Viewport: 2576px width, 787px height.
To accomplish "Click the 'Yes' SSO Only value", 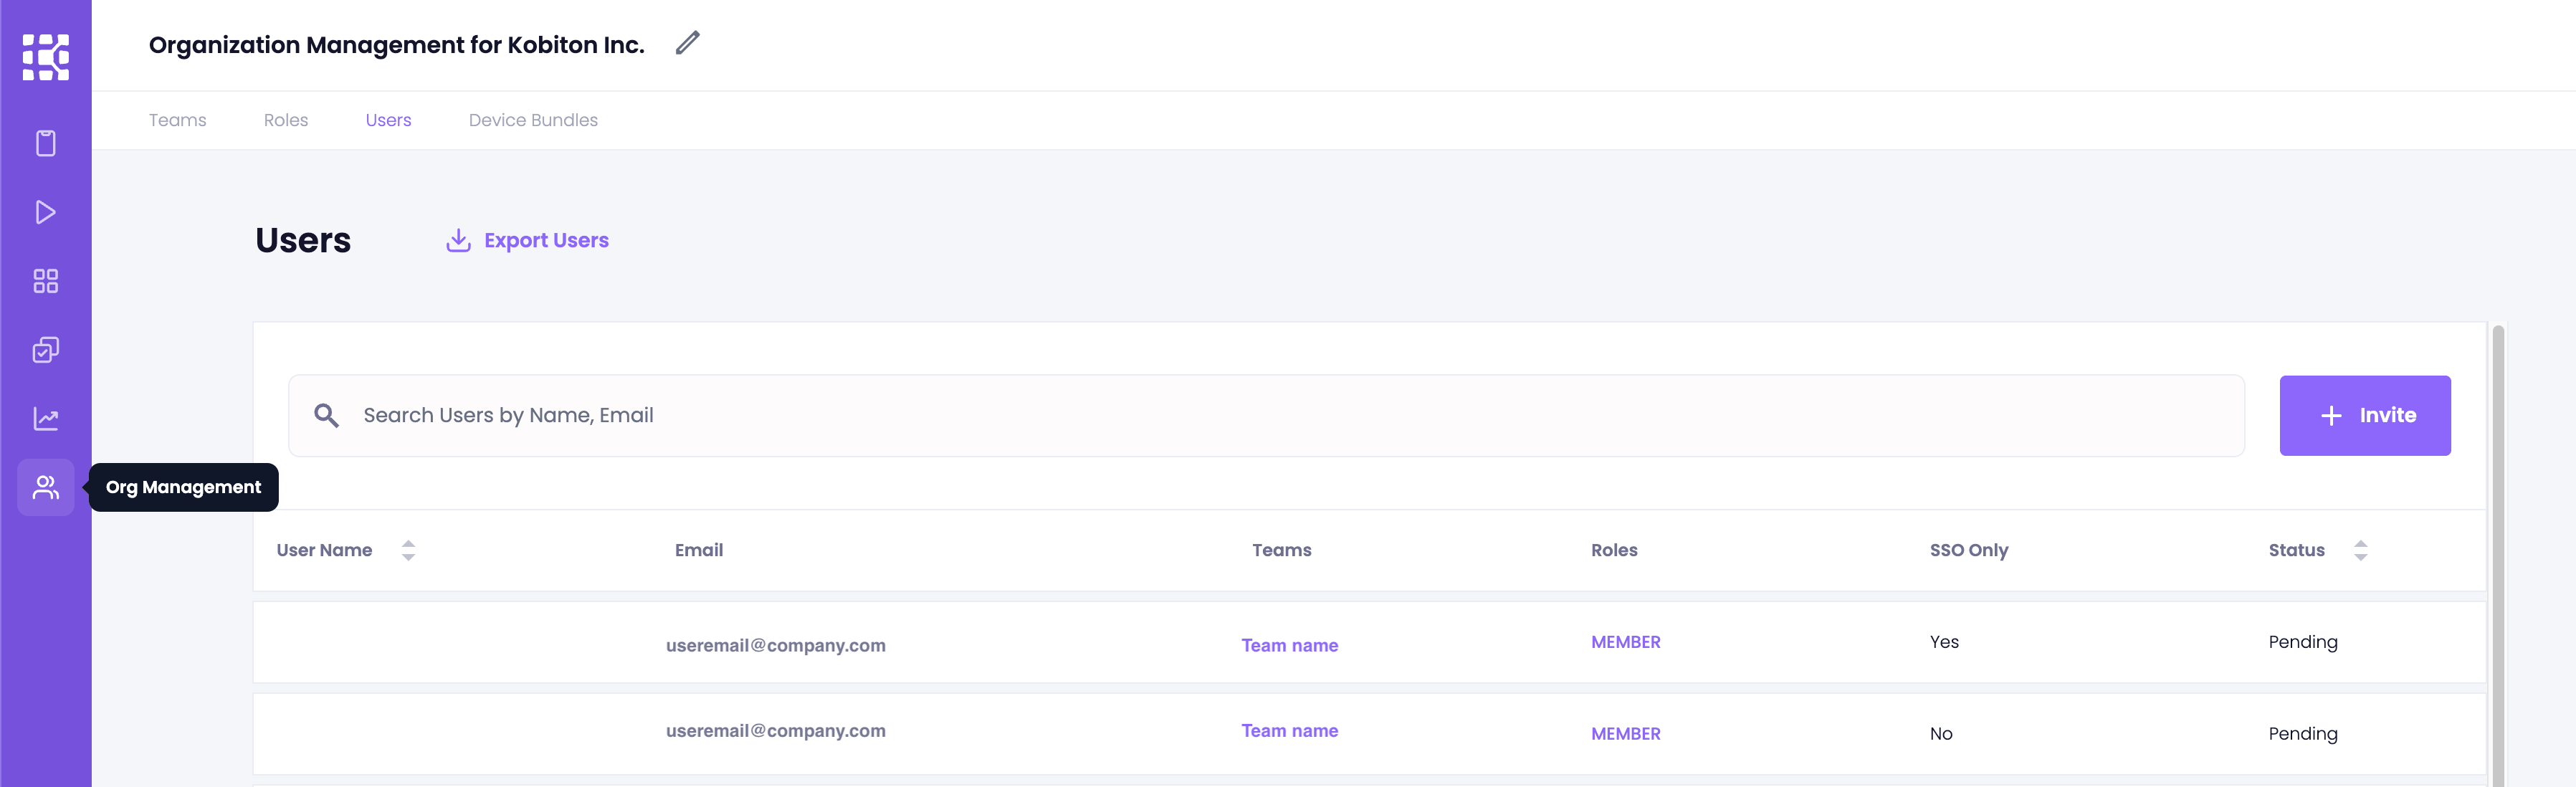I will [x=1944, y=642].
